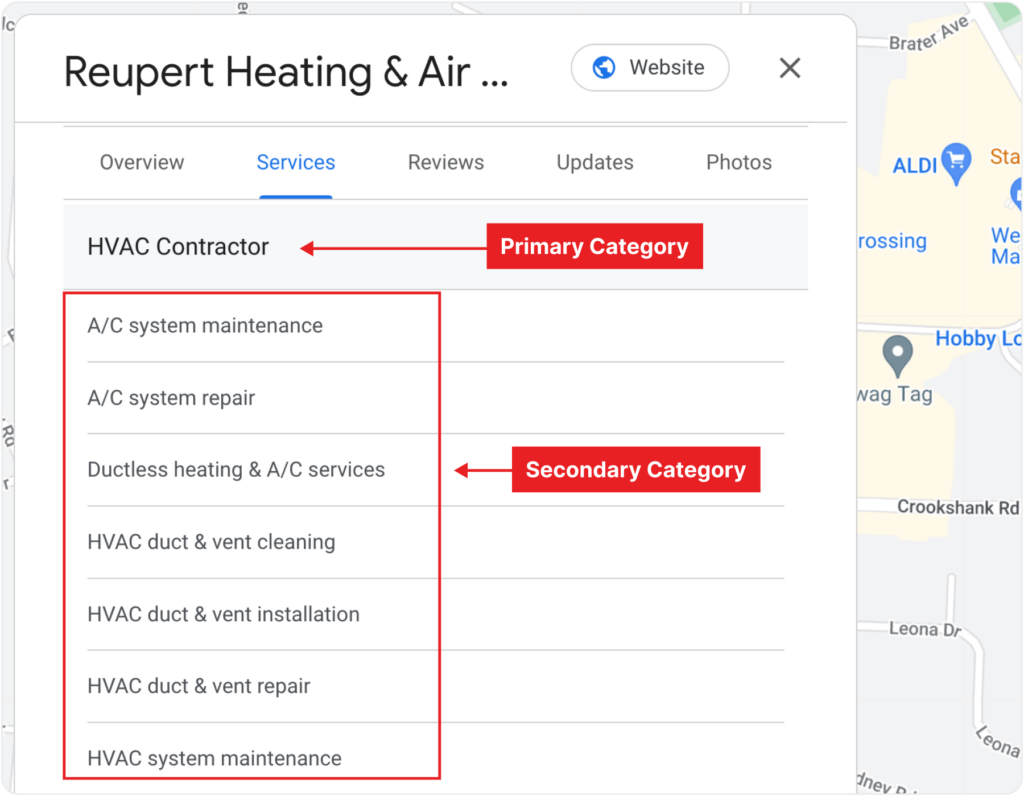Open the Website button
This screenshot has height=808, width=1024.
(650, 67)
